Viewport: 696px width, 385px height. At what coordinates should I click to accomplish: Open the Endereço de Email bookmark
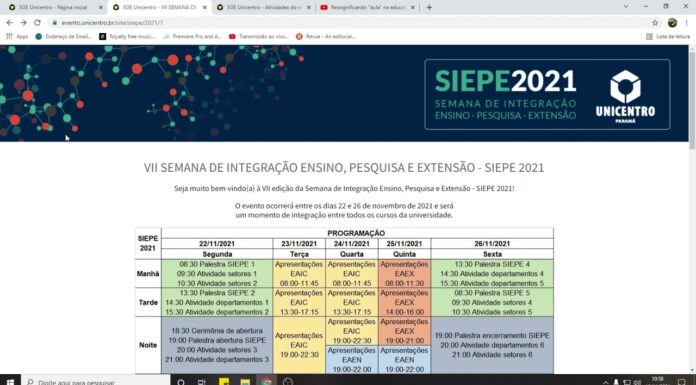(63, 36)
